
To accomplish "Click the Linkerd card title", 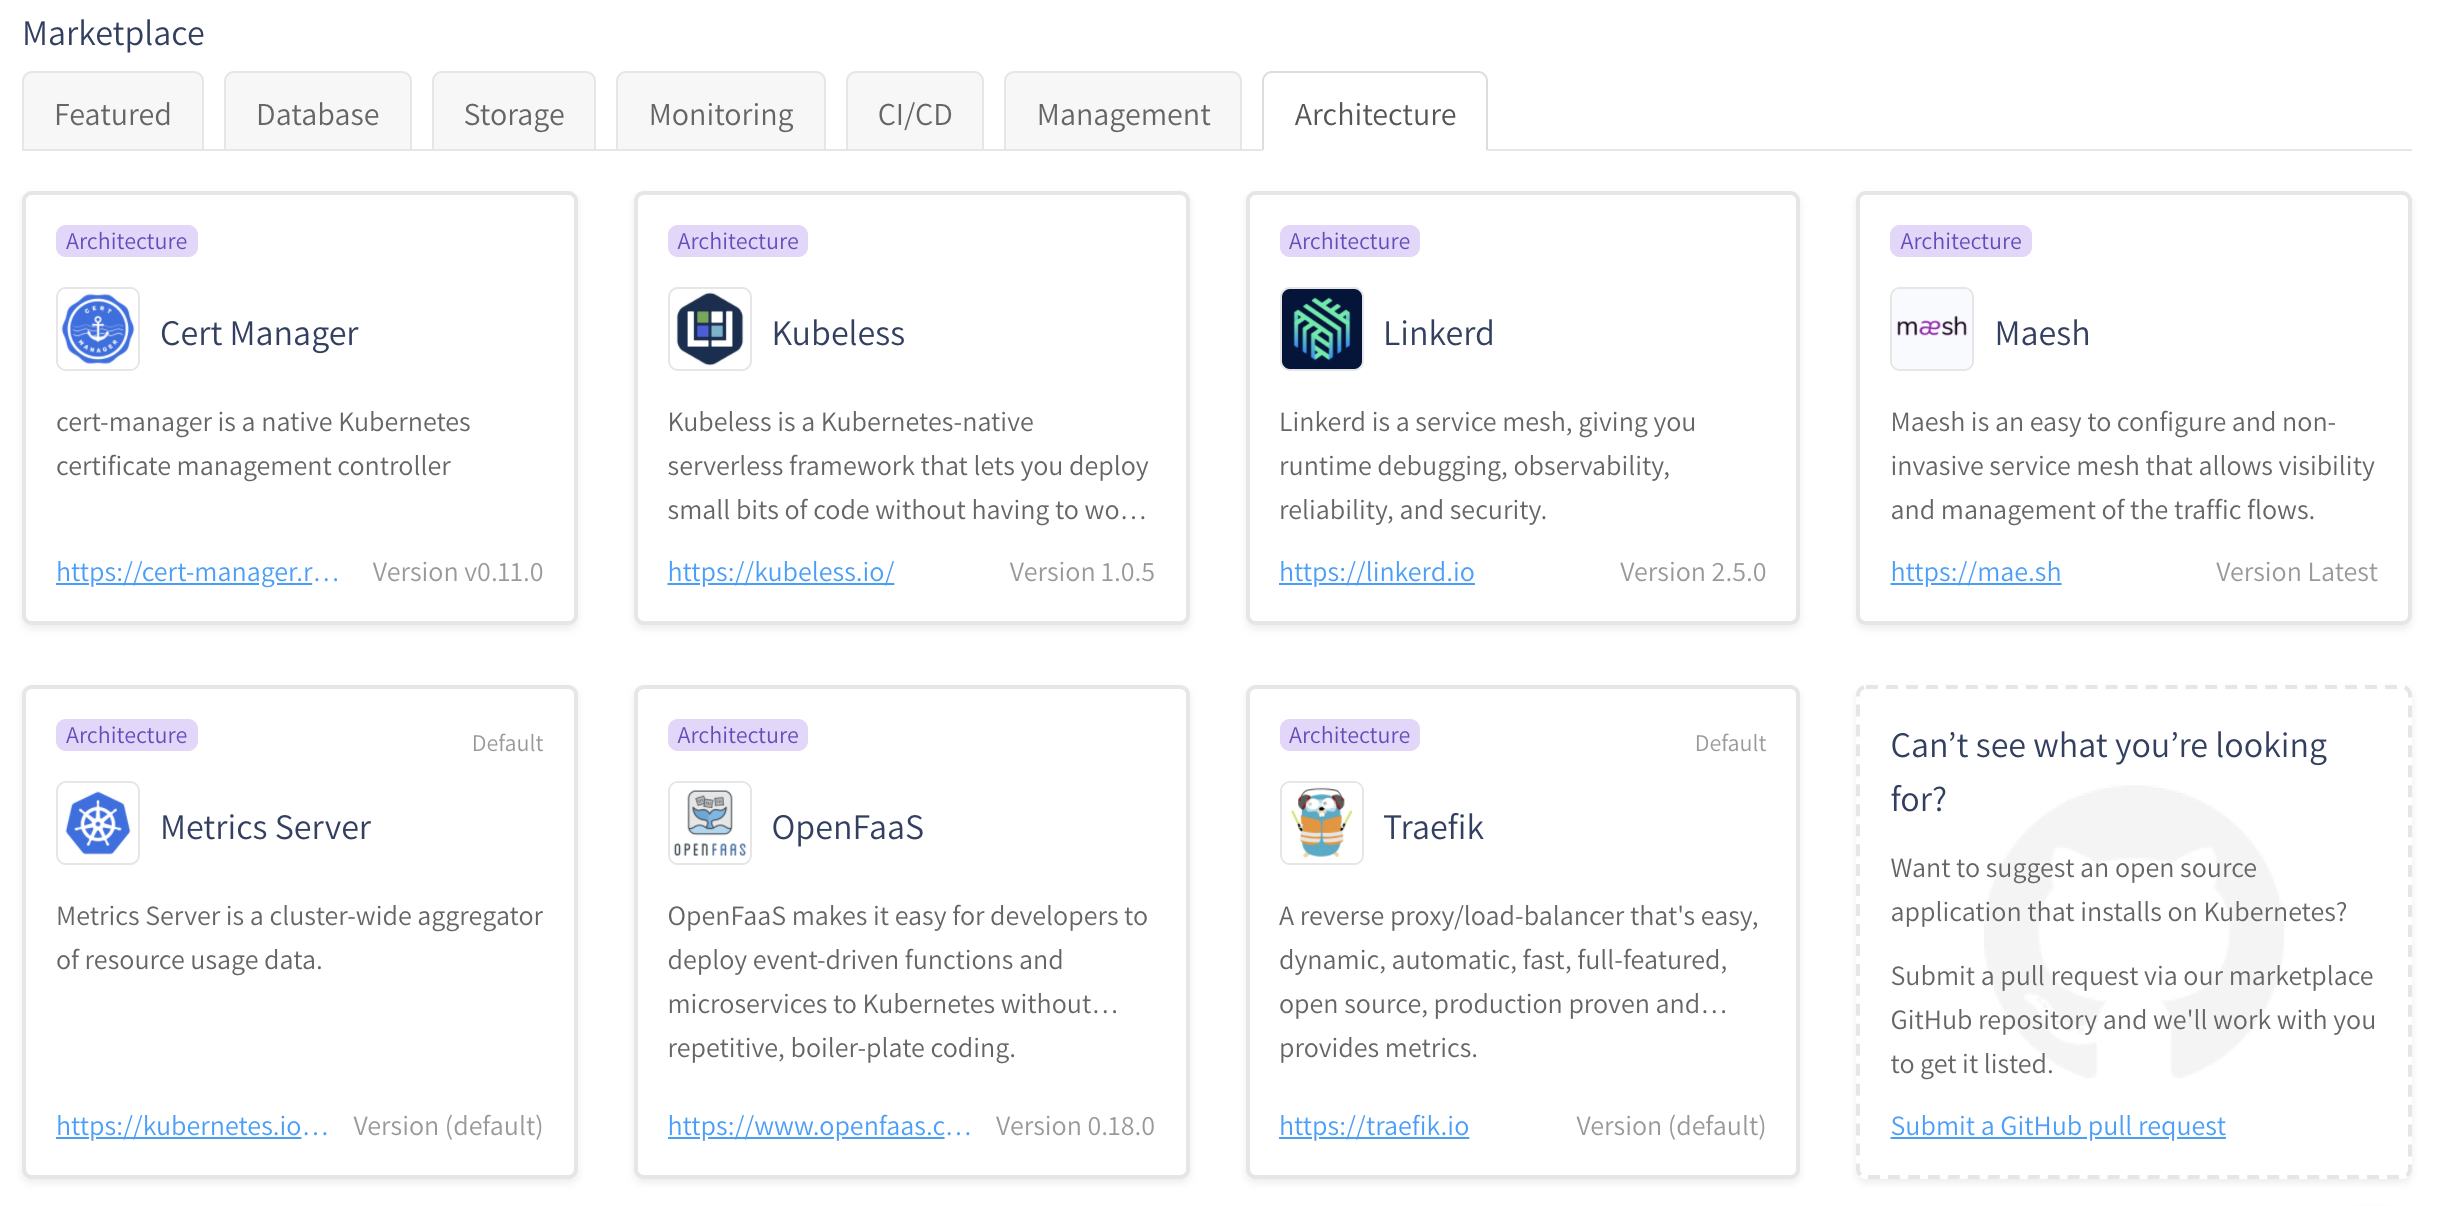I will point(1438,333).
